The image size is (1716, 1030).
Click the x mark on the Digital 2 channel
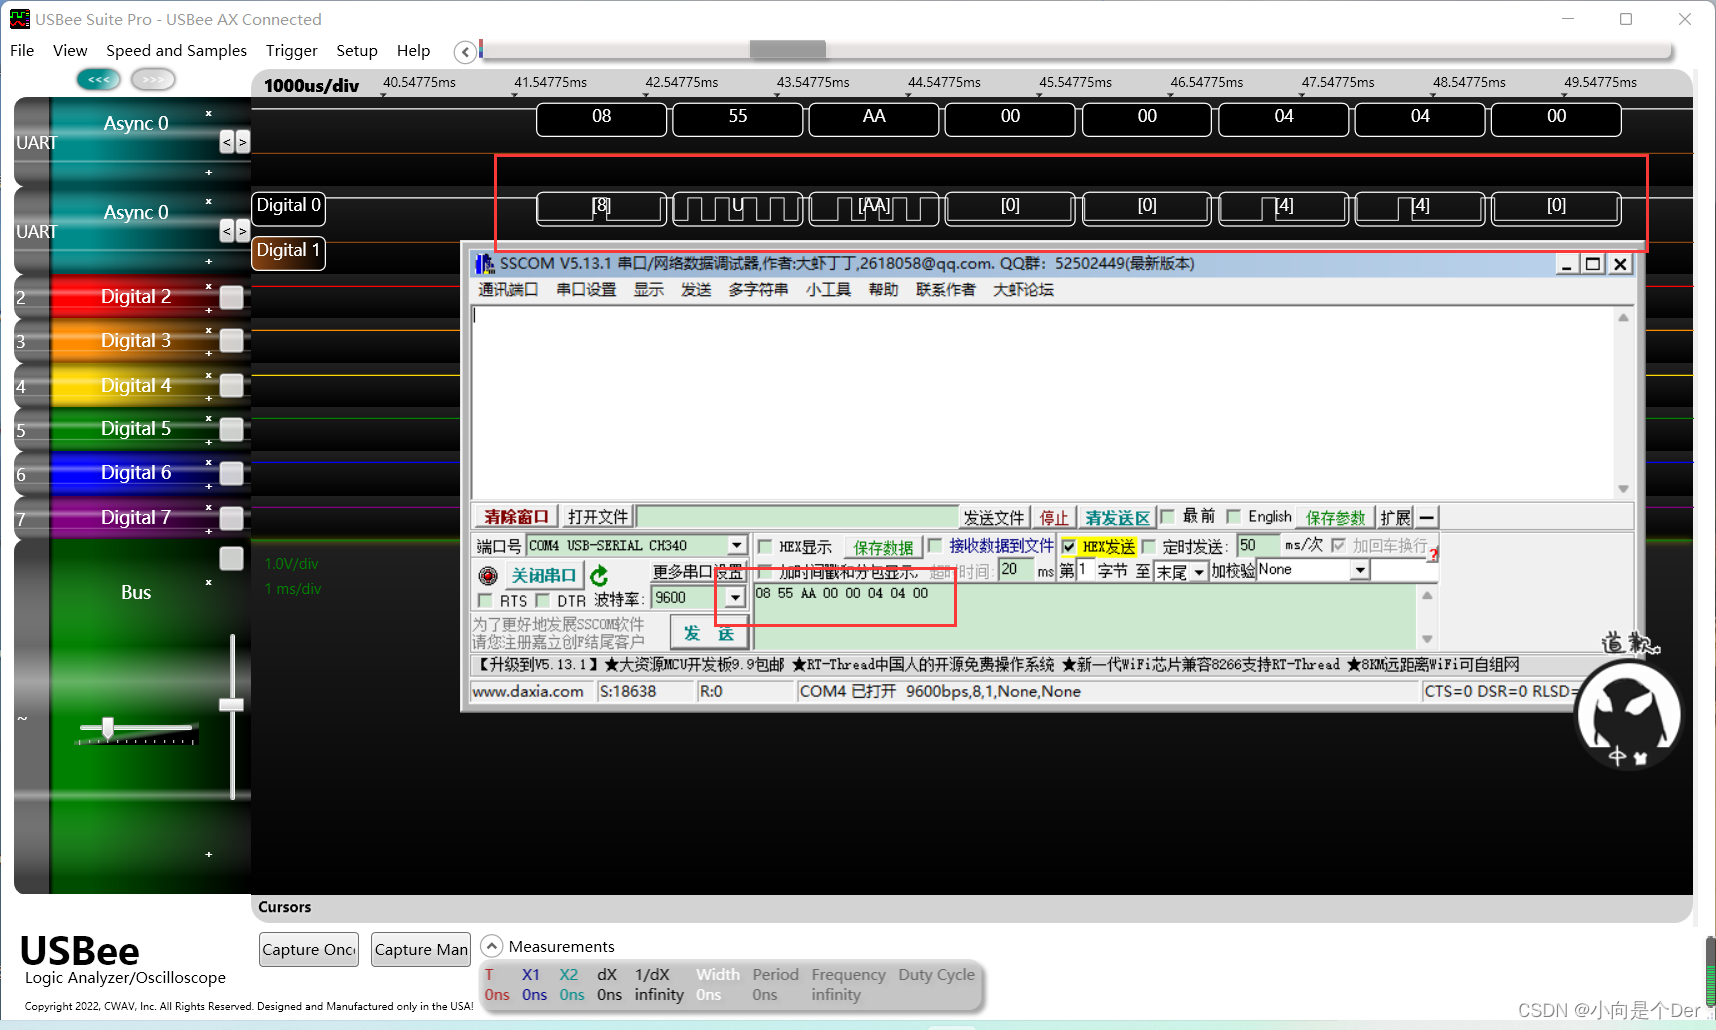point(209,286)
